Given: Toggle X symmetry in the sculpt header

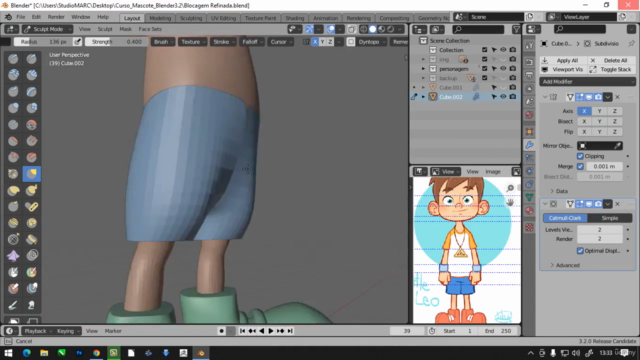Looking at the screenshot, I should pyautogui.click(x=315, y=42).
